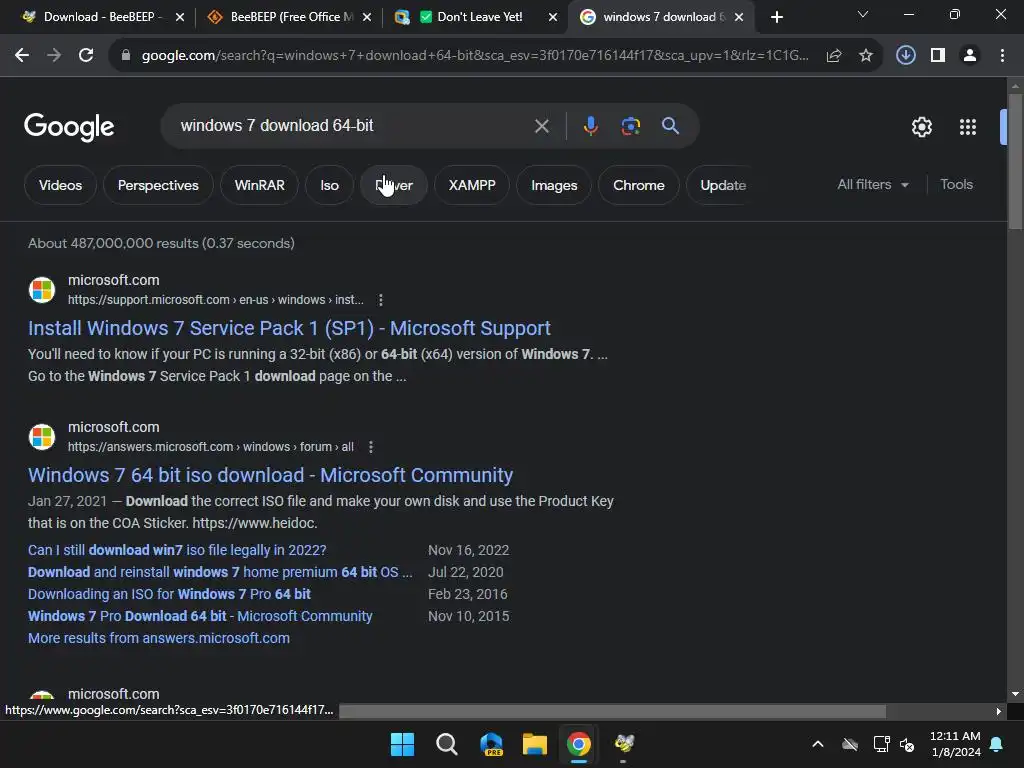The width and height of the screenshot is (1024, 768).
Task: Open BeeBEEP from the taskbar
Action: pyautogui.click(x=624, y=744)
